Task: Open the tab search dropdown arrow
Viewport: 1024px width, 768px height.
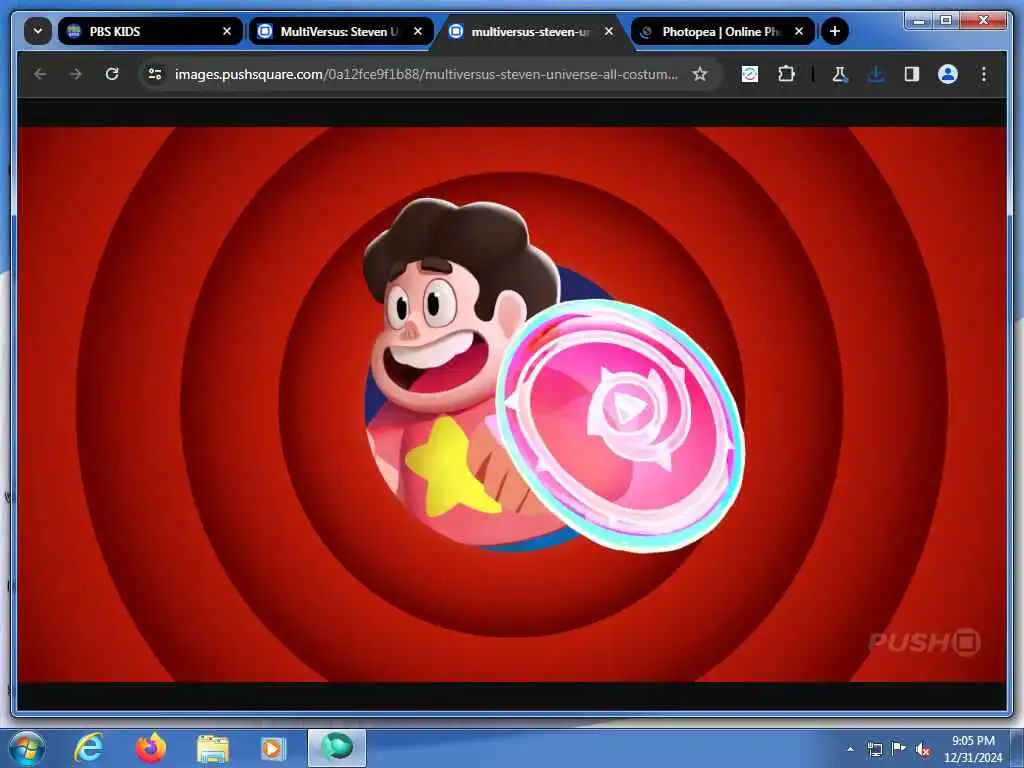Action: (x=38, y=31)
